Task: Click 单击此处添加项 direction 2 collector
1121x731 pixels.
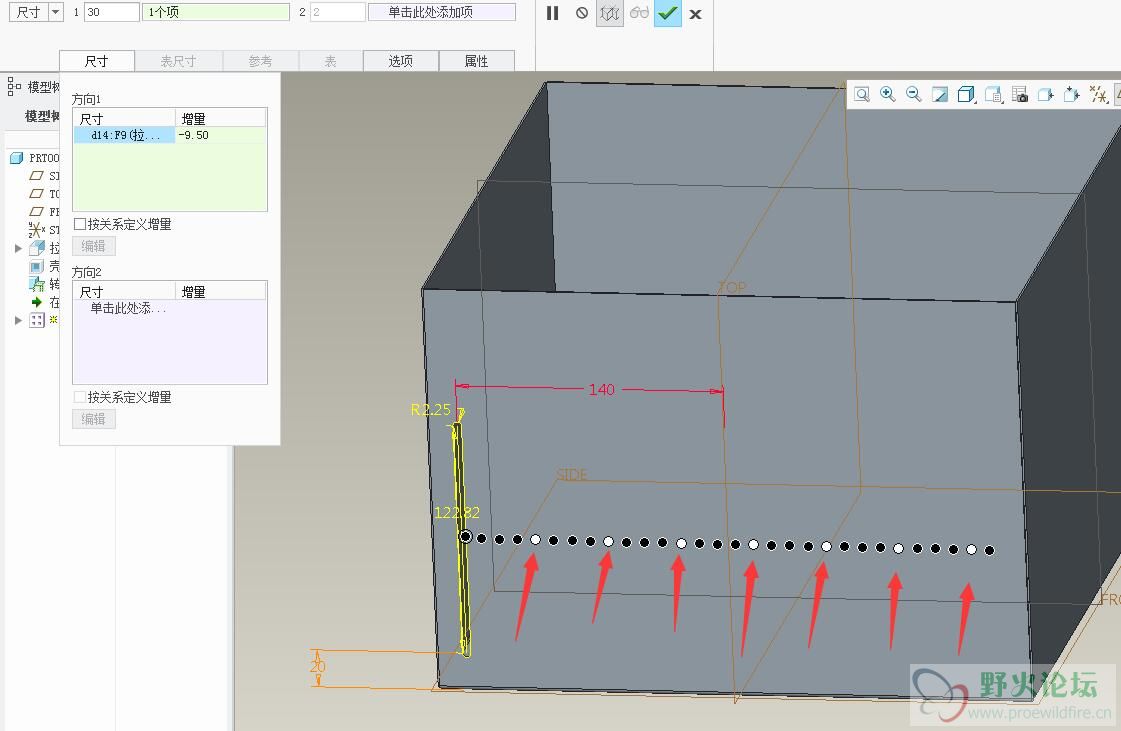Action: [441, 12]
